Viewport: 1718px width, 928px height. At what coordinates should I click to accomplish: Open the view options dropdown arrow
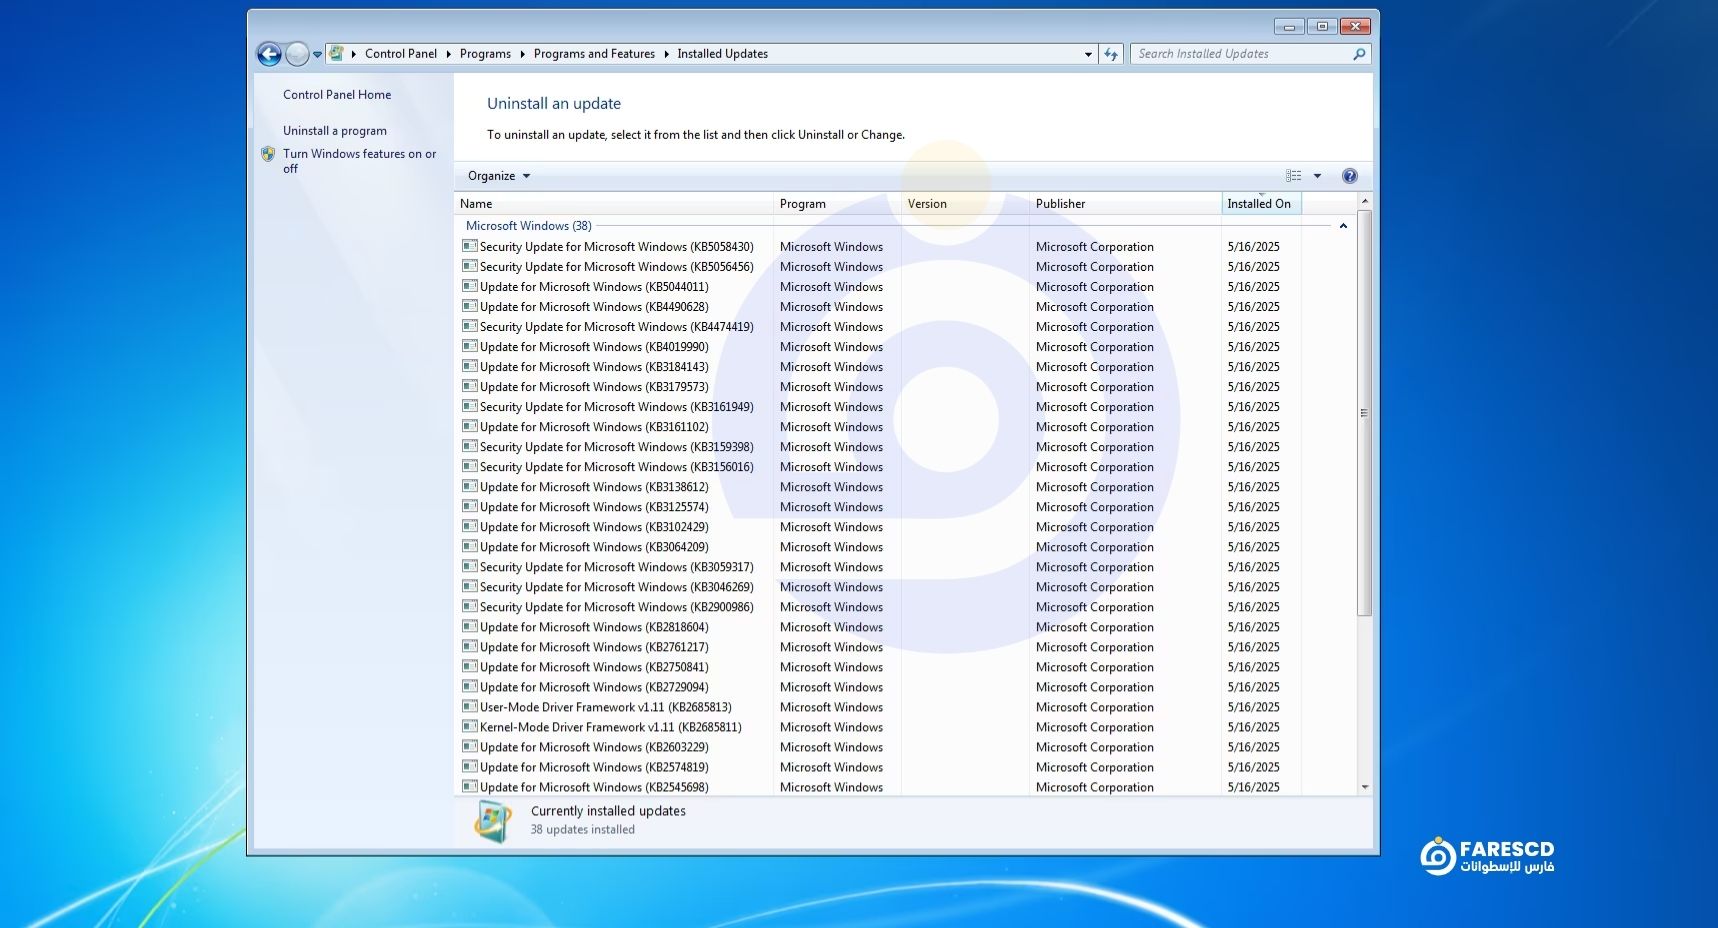[x=1317, y=176]
